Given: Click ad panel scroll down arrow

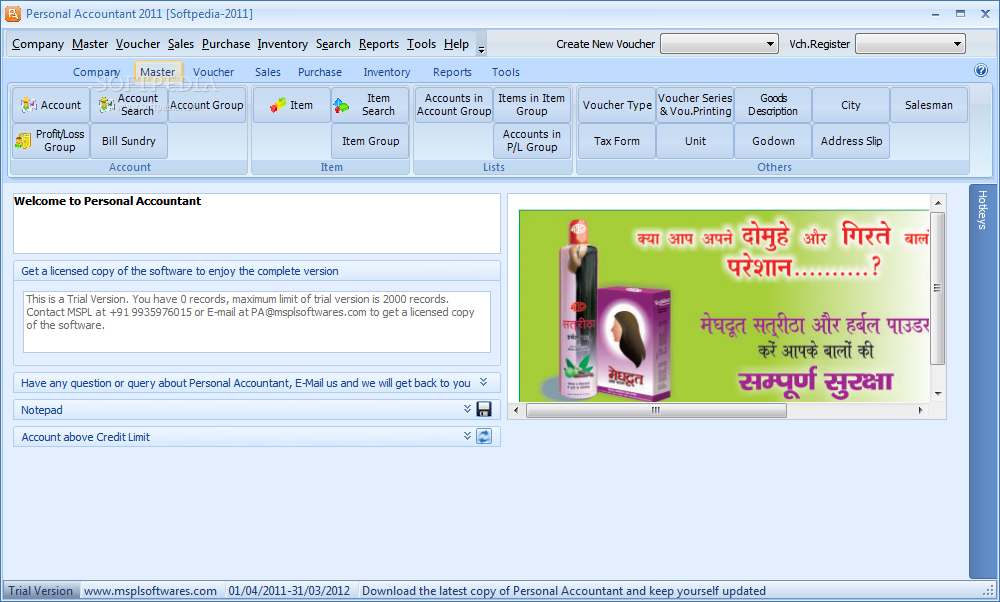Looking at the screenshot, I should tap(938, 393).
